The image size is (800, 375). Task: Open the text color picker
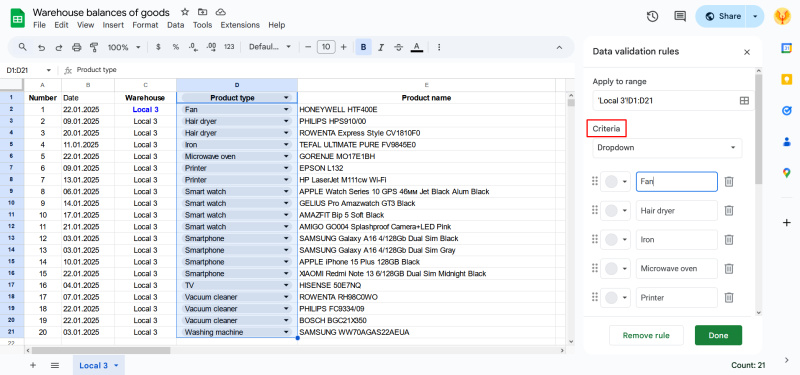tap(417, 47)
